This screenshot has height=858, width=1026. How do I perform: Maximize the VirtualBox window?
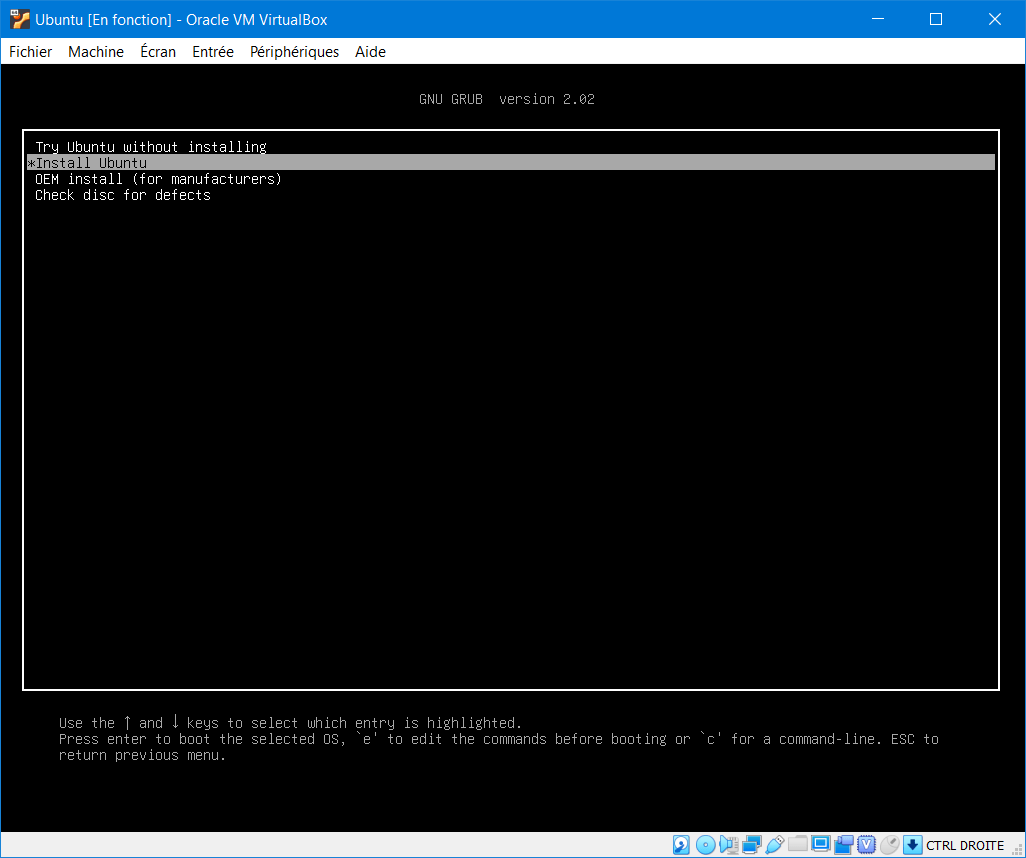[x=936, y=19]
